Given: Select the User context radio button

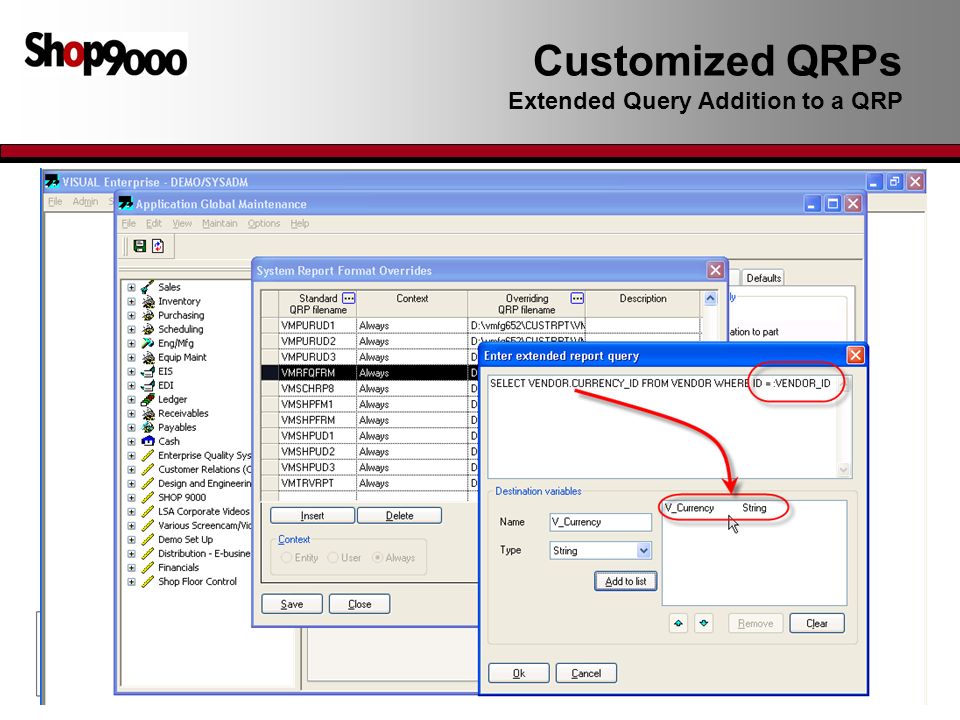Looking at the screenshot, I should [332, 558].
